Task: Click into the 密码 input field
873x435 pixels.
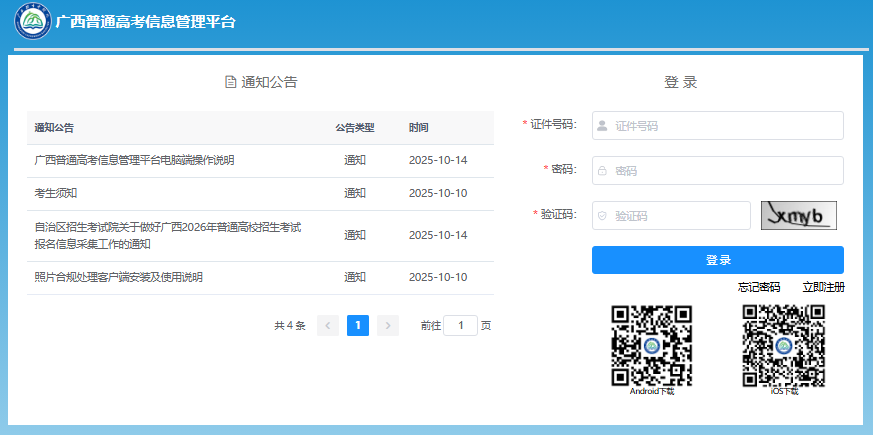Action: click(725, 171)
